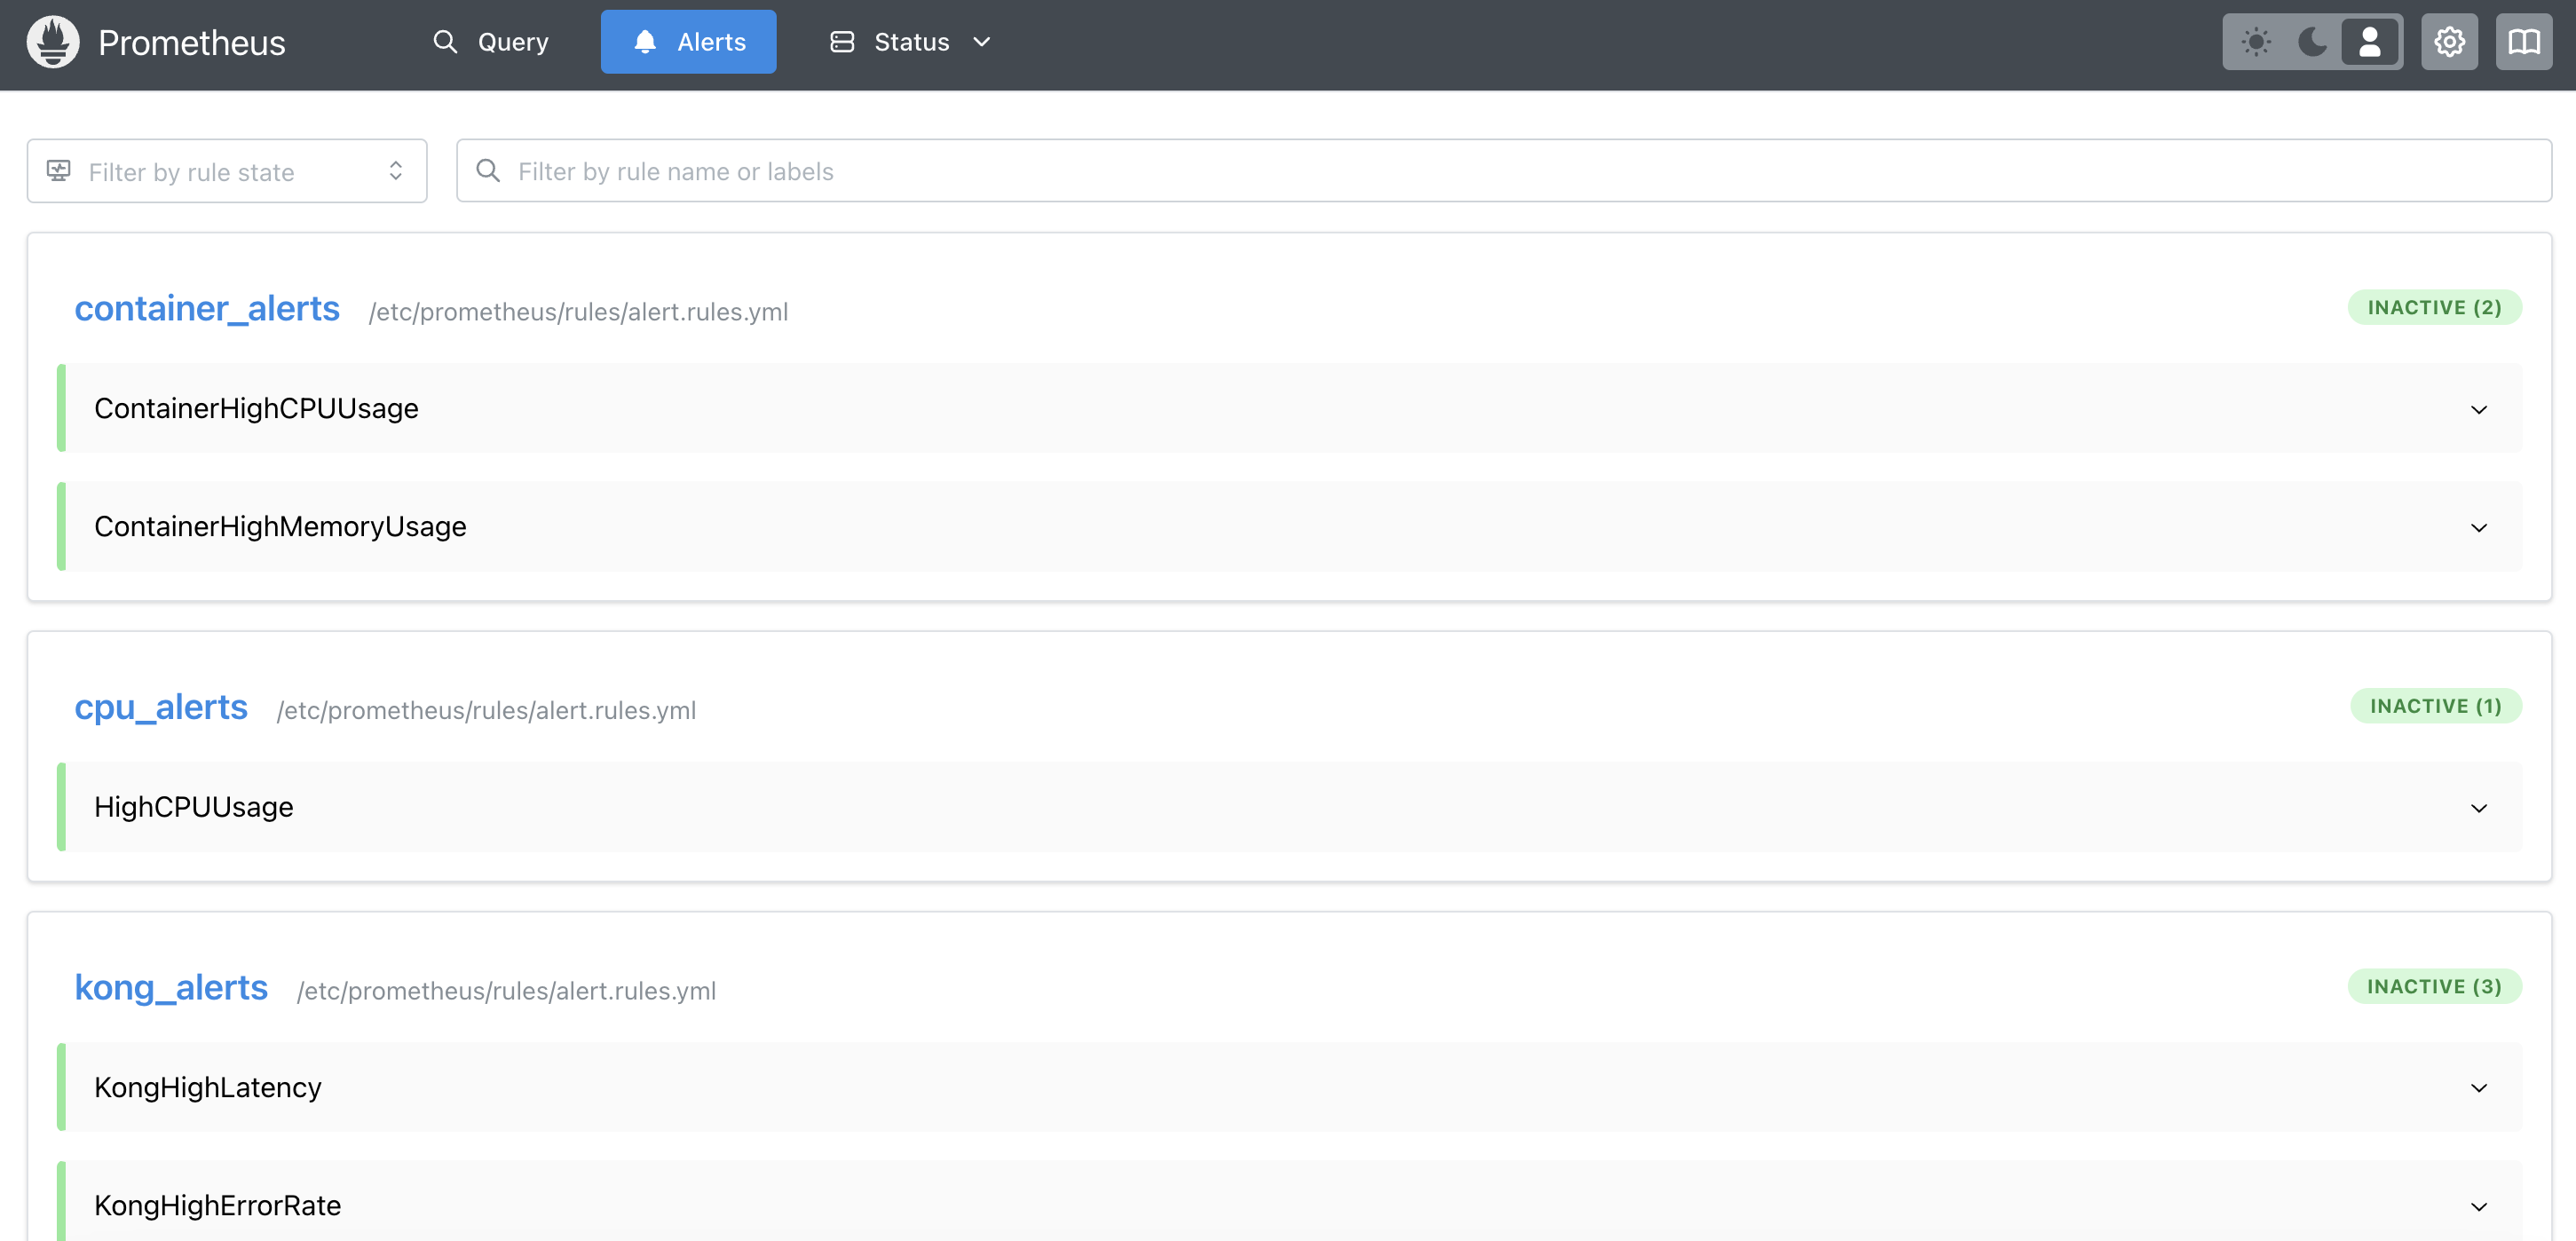Click the server icon beside Status
The height and width of the screenshot is (1241, 2576).
(x=842, y=42)
